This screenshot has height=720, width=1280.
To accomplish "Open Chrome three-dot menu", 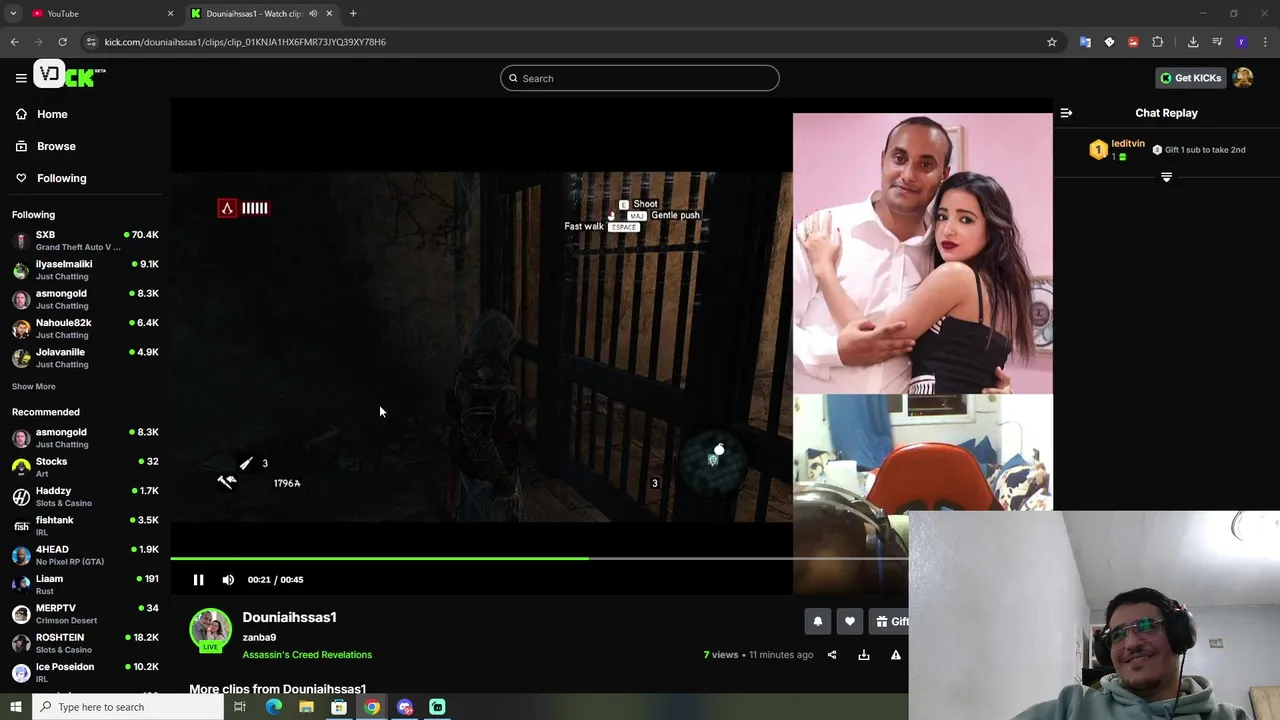I will tap(1265, 42).
